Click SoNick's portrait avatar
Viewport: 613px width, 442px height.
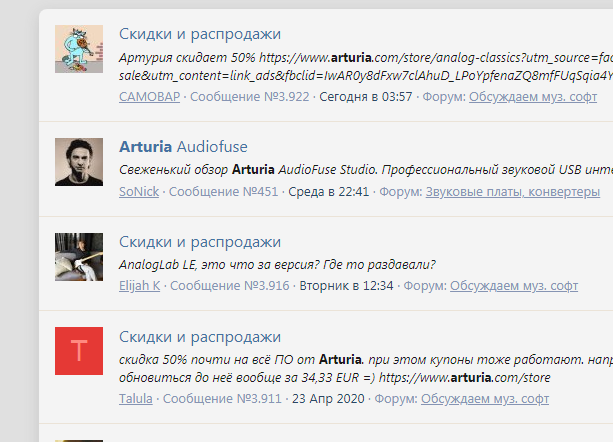79,161
